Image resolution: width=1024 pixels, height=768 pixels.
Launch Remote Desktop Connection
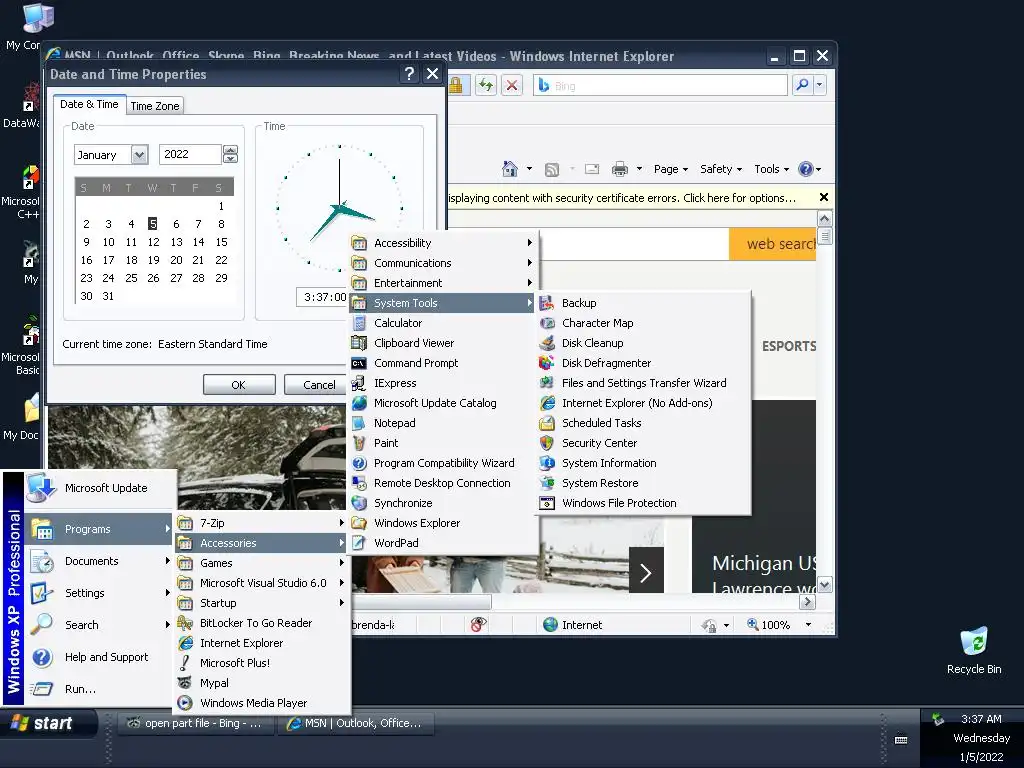tap(442, 483)
